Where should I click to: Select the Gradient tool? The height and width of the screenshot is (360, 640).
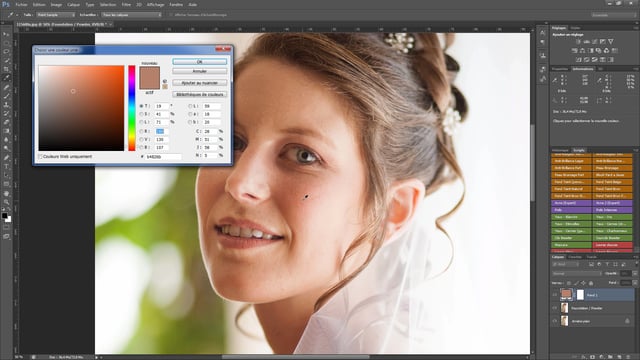coord(6,131)
